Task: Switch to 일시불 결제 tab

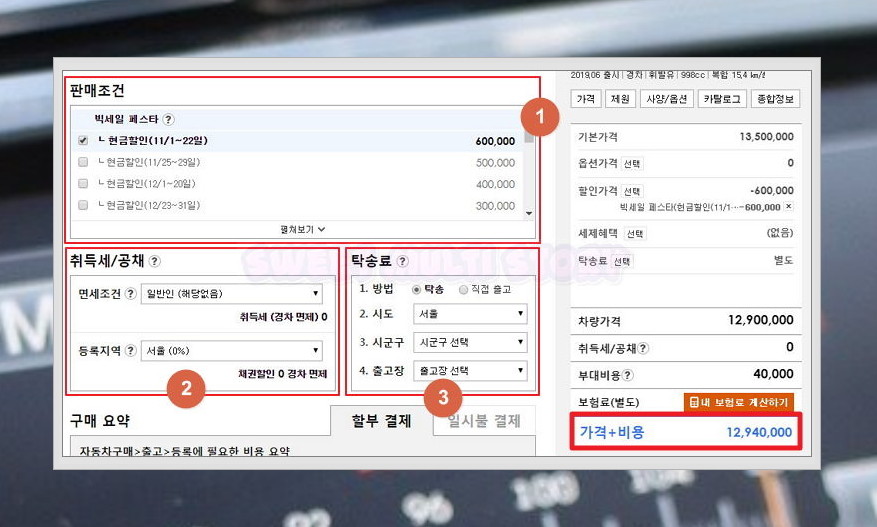Action: tap(484, 421)
